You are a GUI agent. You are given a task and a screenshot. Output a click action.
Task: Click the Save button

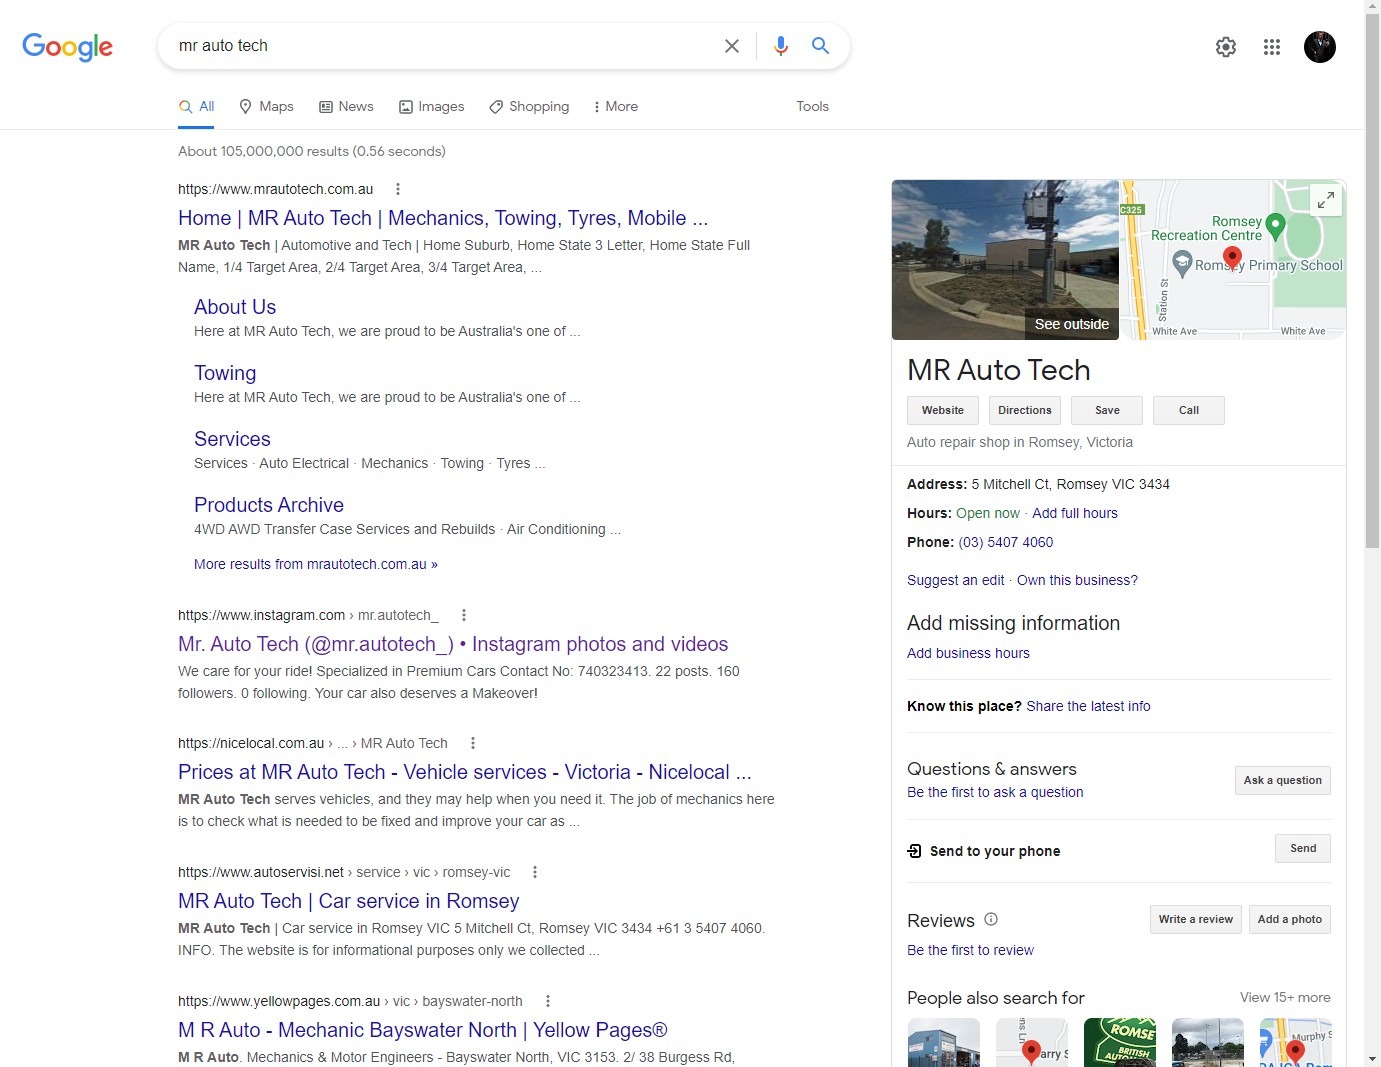coord(1107,410)
